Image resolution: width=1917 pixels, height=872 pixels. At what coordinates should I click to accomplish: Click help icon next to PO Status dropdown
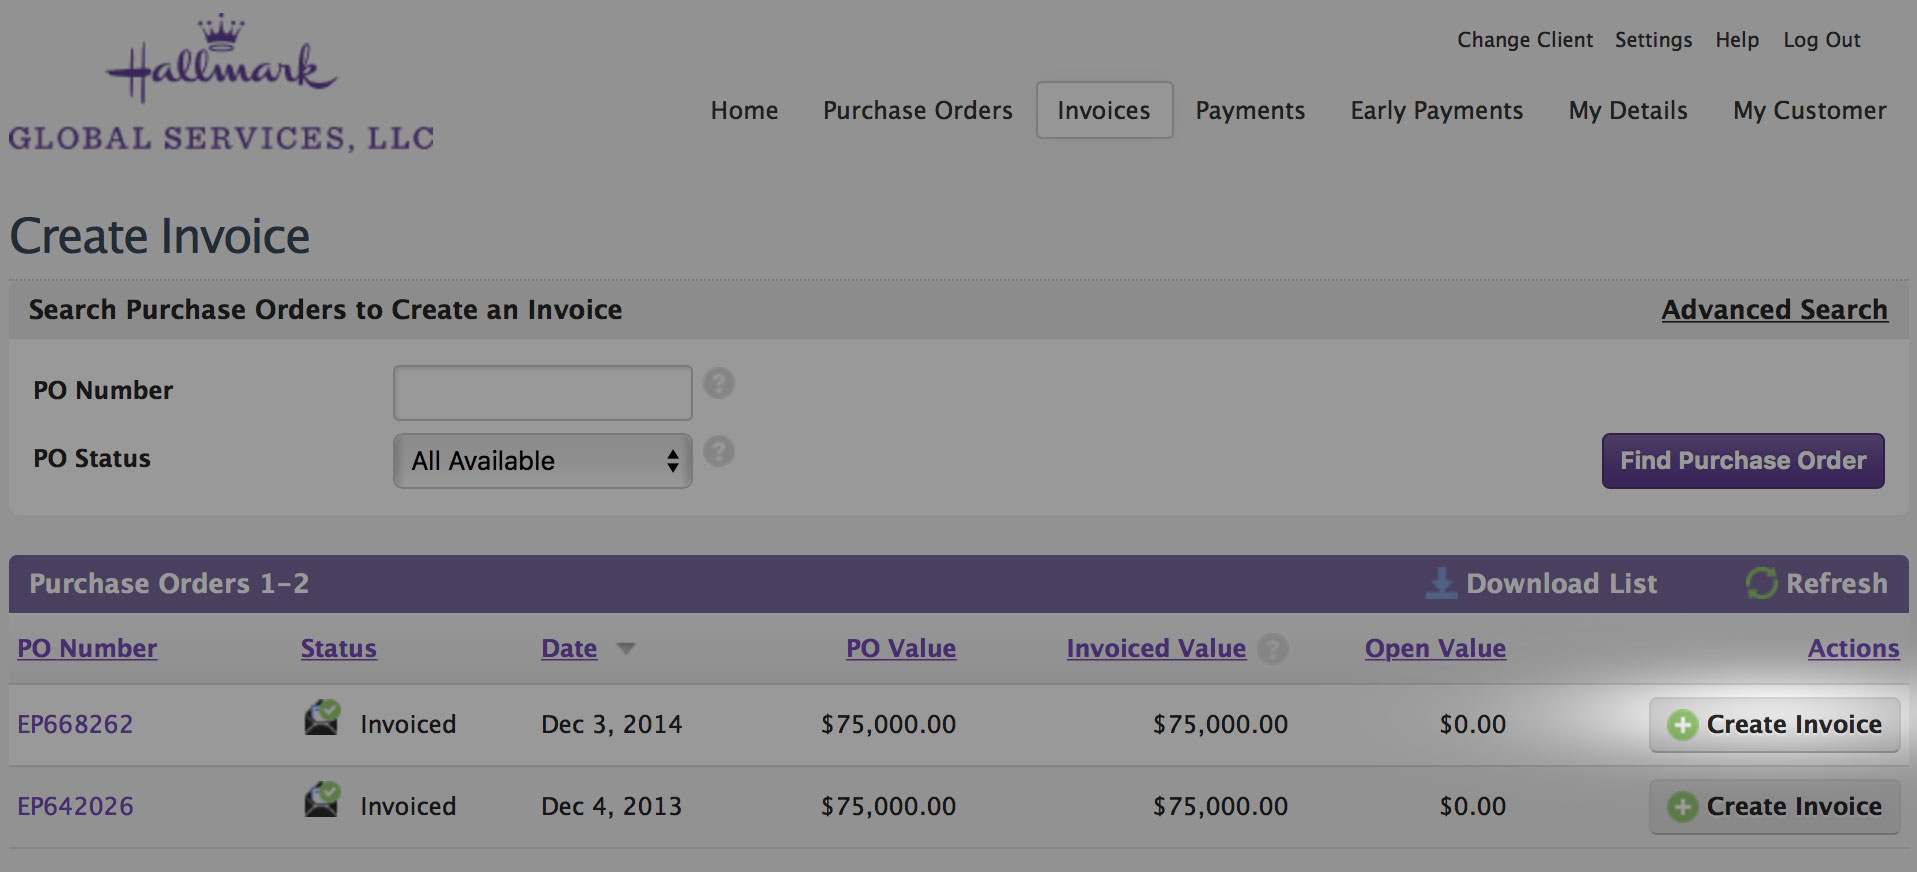point(719,452)
